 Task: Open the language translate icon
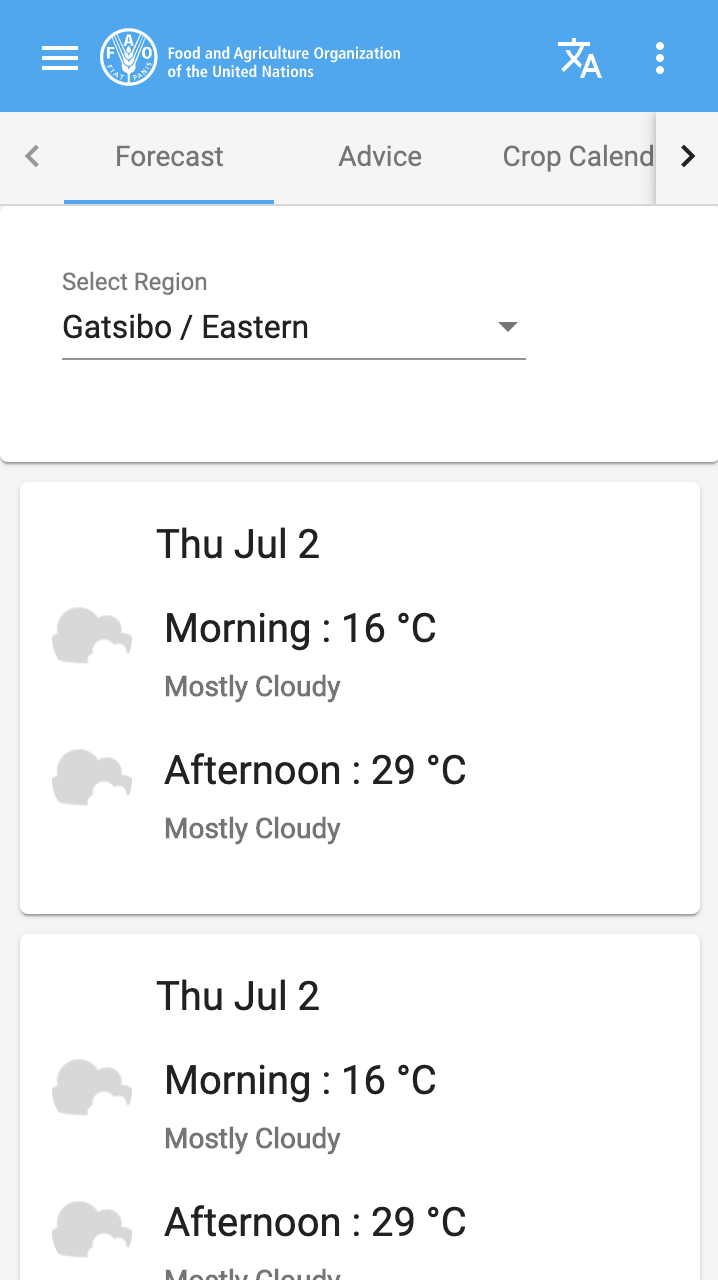point(580,58)
